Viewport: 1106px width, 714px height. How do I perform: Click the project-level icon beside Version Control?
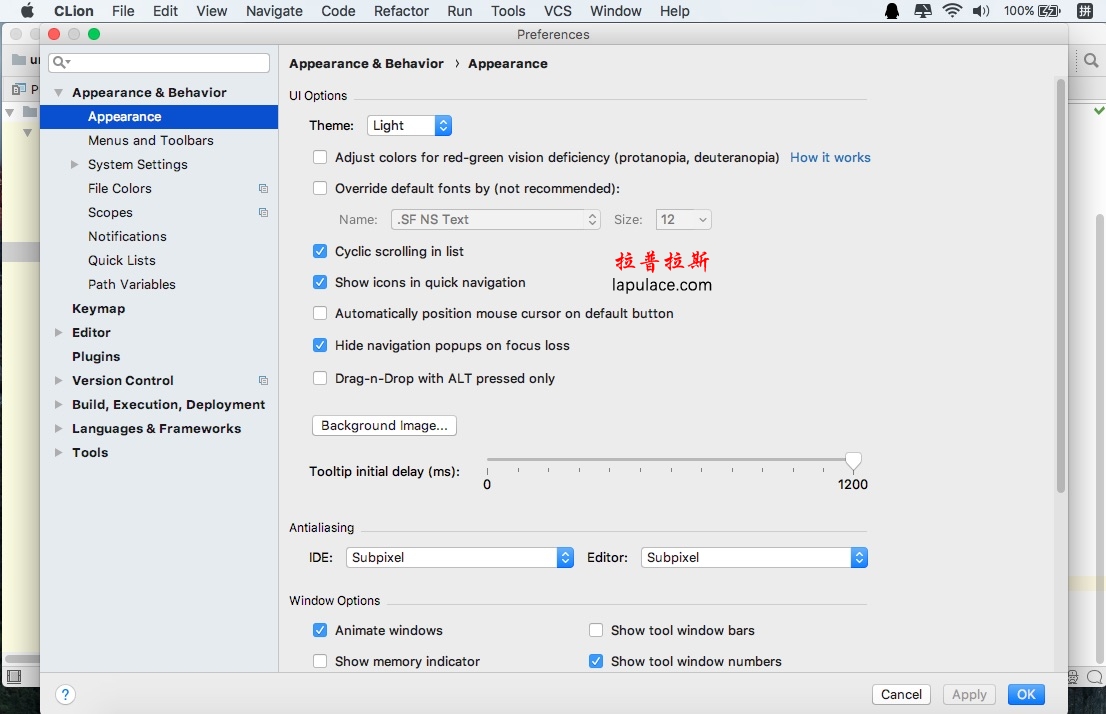pos(263,380)
